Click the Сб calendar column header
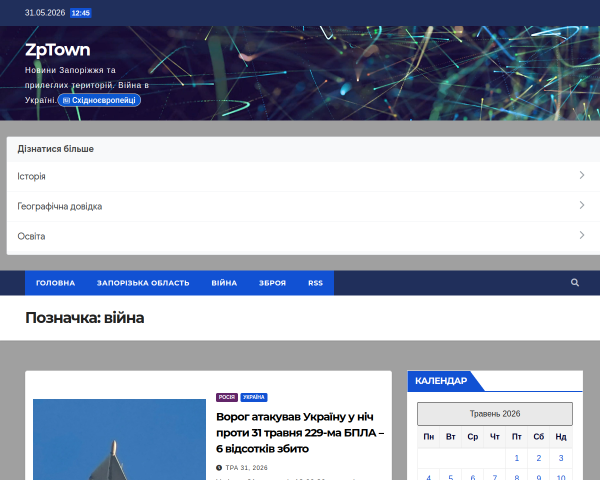Viewport: 600px width, 480px height. point(539,437)
